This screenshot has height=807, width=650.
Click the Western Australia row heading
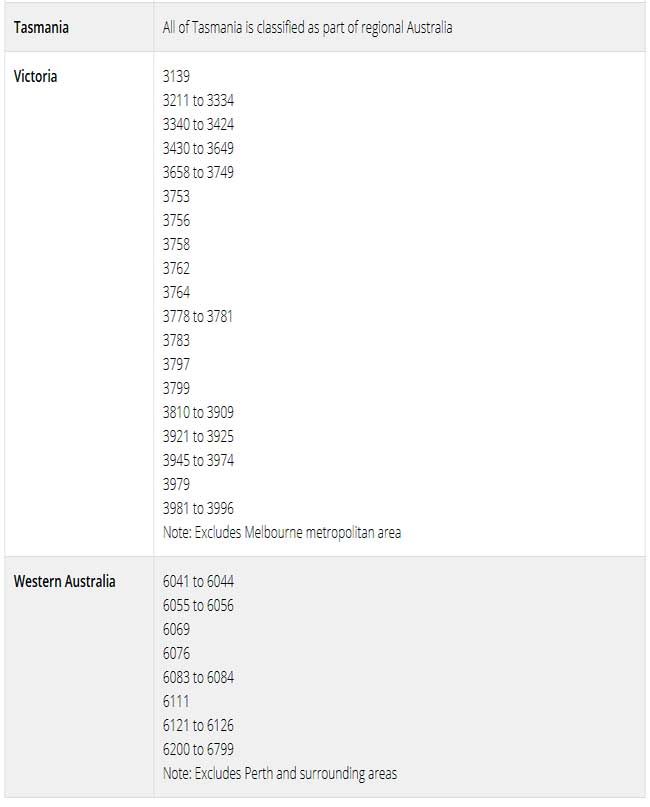[x=64, y=581]
